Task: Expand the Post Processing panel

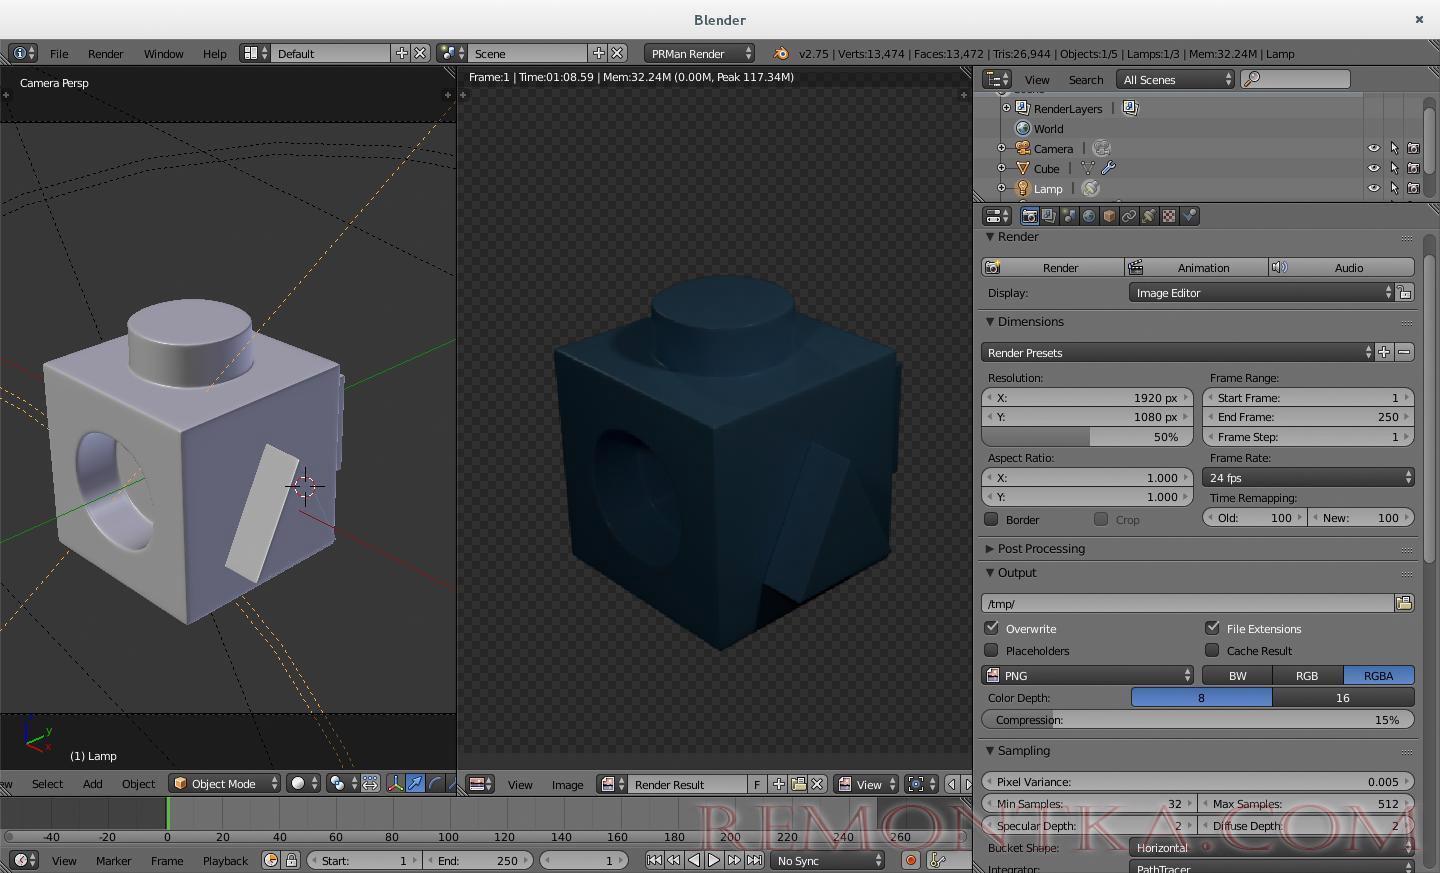Action: tap(1041, 548)
